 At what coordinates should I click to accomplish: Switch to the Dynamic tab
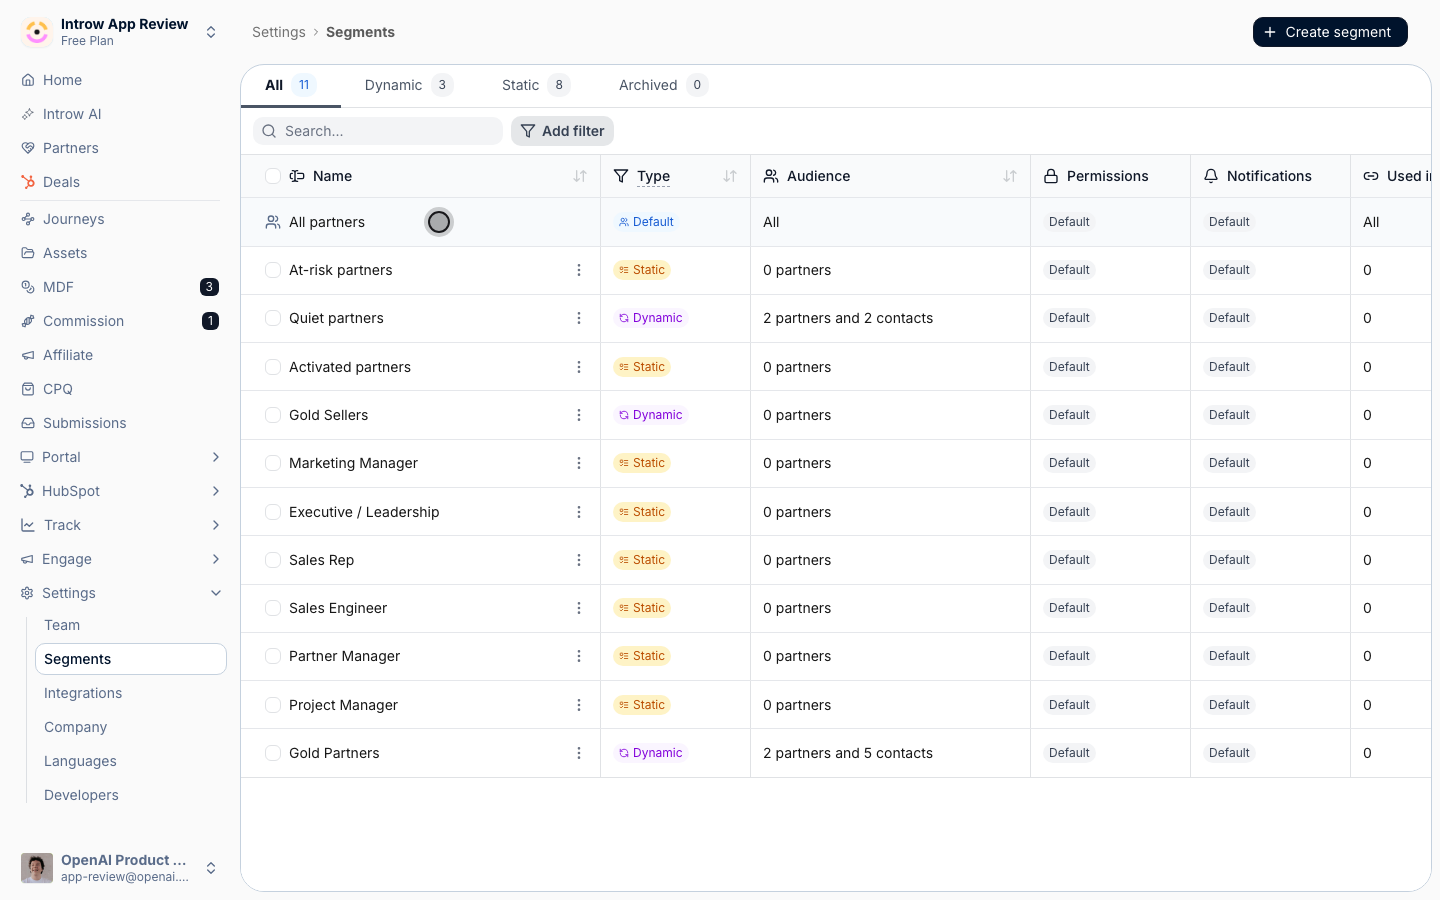click(x=409, y=85)
